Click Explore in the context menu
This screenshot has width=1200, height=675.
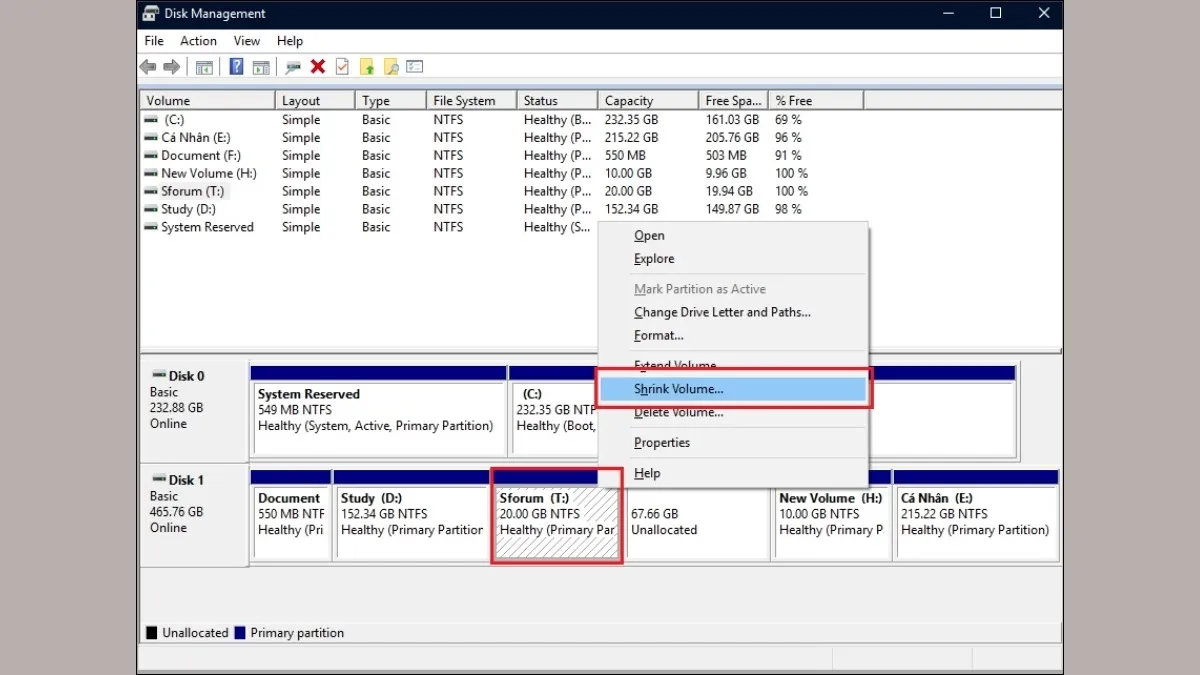[x=653, y=258]
